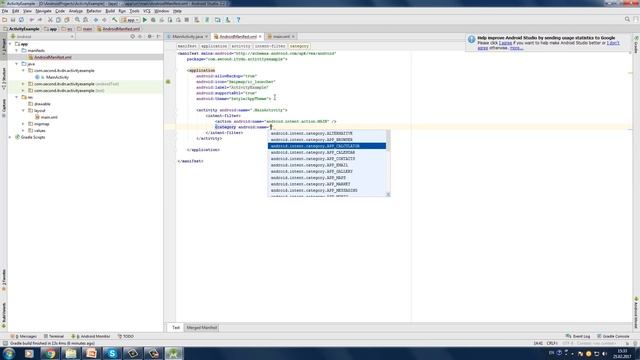Open Chrome from the taskbar
The height and width of the screenshot is (360, 640).
50,353
